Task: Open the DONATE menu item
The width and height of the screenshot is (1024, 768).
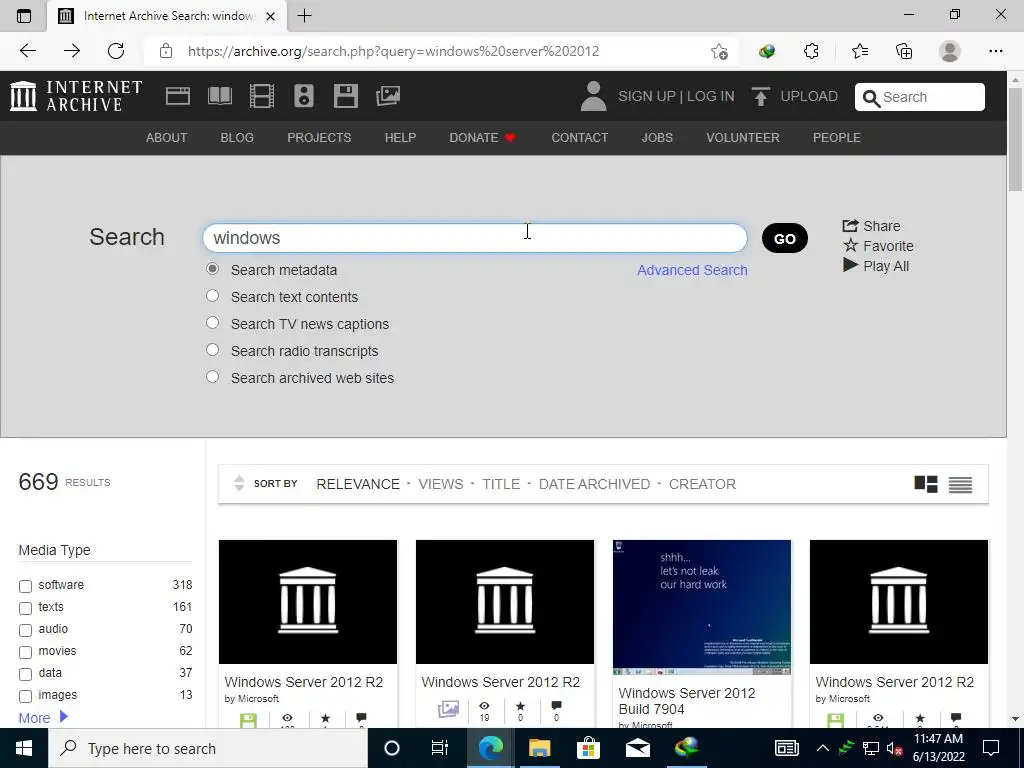Action: [x=483, y=138]
